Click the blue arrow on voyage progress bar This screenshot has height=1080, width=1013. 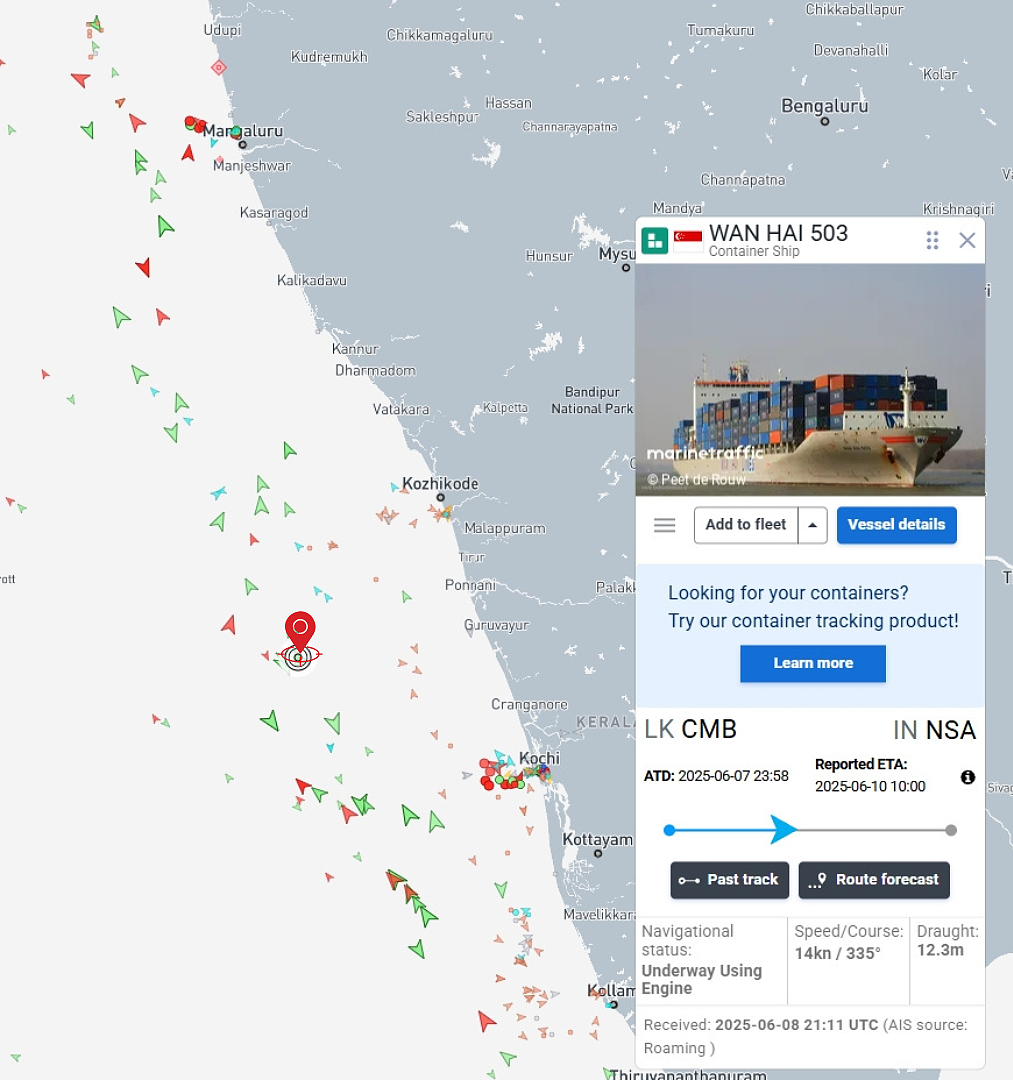[x=783, y=830]
